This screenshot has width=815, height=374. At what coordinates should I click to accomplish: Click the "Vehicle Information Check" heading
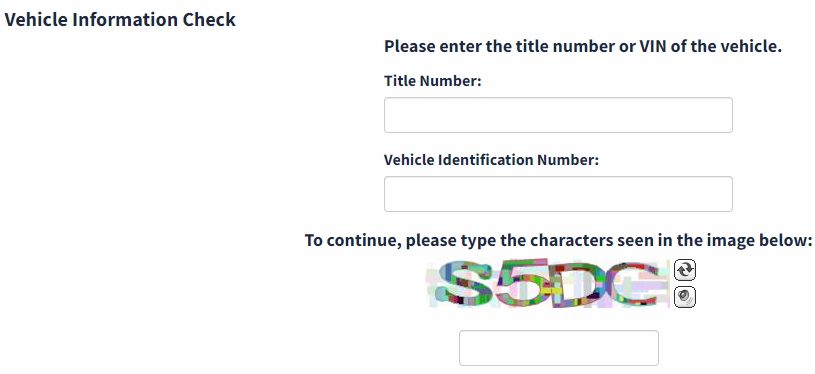[120, 20]
